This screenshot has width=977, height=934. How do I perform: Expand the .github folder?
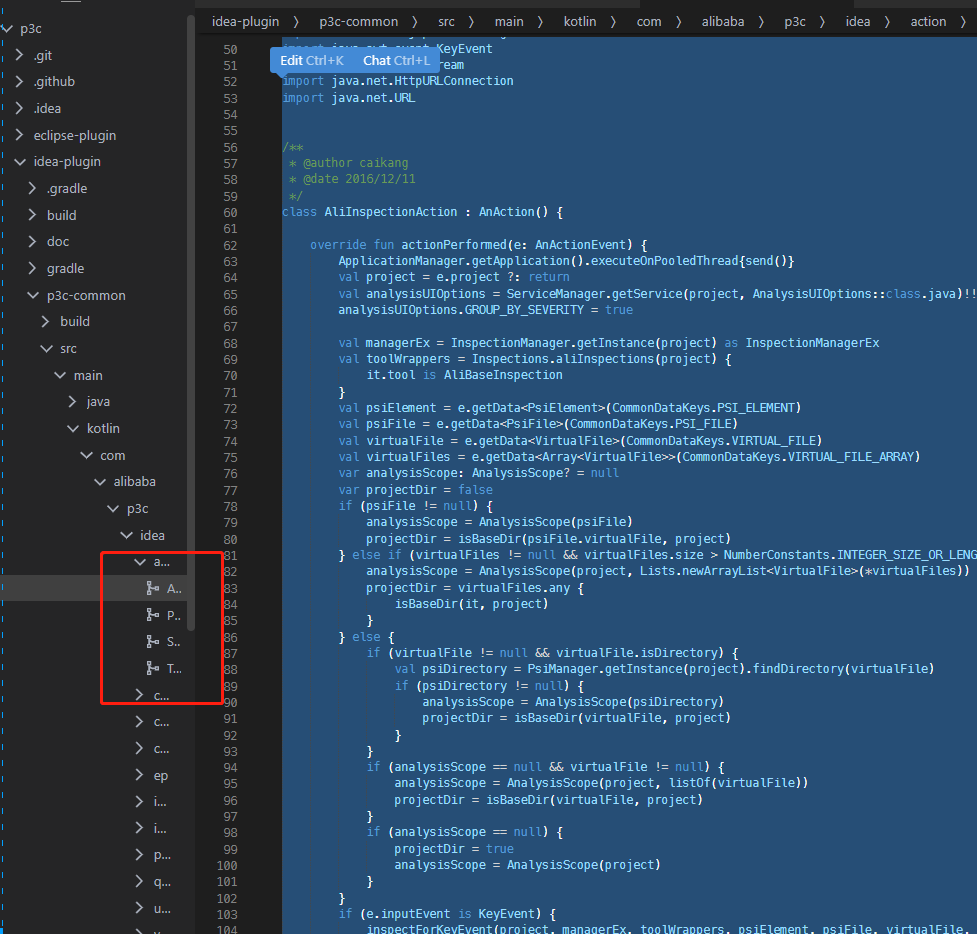[x=56, y=81]
